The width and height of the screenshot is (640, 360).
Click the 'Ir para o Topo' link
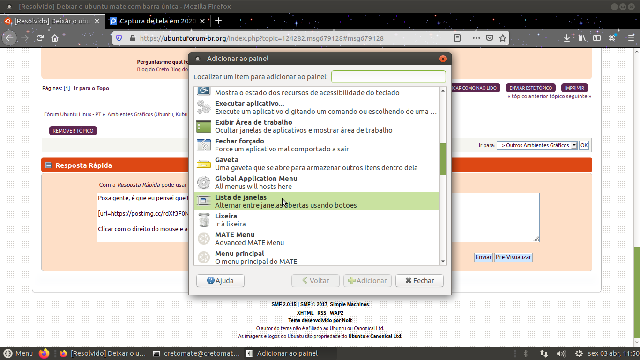pyautogui.click(x=91, y=88)
